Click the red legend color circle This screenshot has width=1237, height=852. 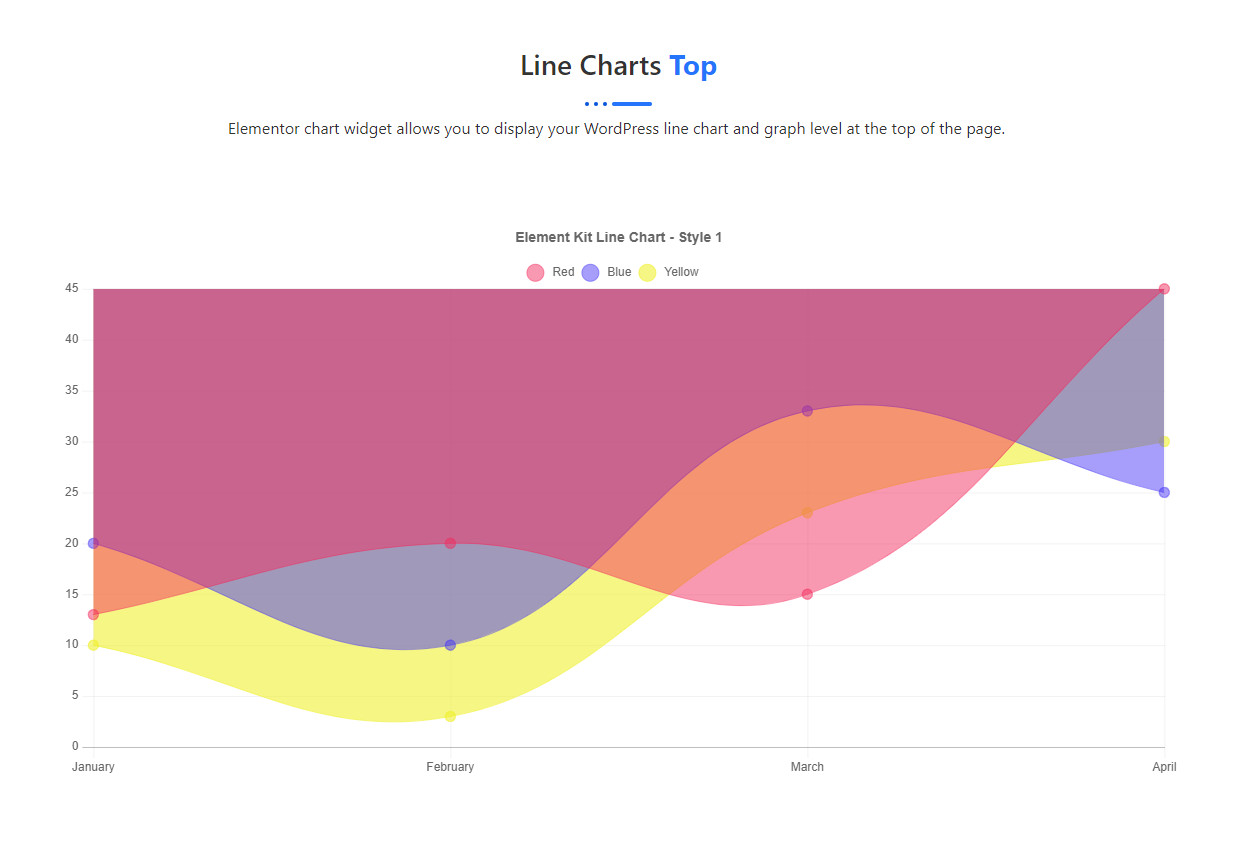[535, 272]
